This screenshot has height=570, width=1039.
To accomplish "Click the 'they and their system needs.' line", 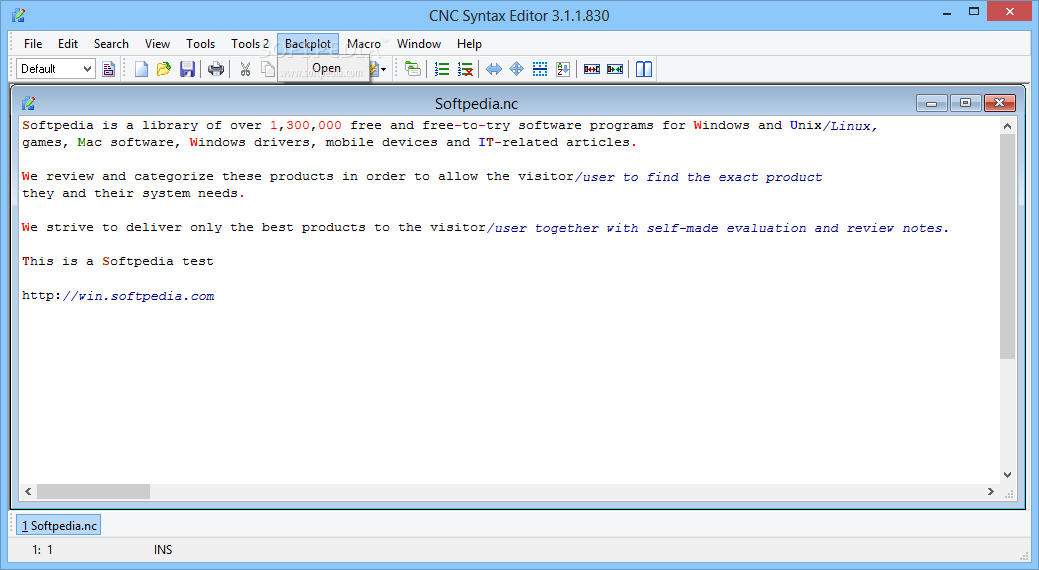I will pos(133,193).
